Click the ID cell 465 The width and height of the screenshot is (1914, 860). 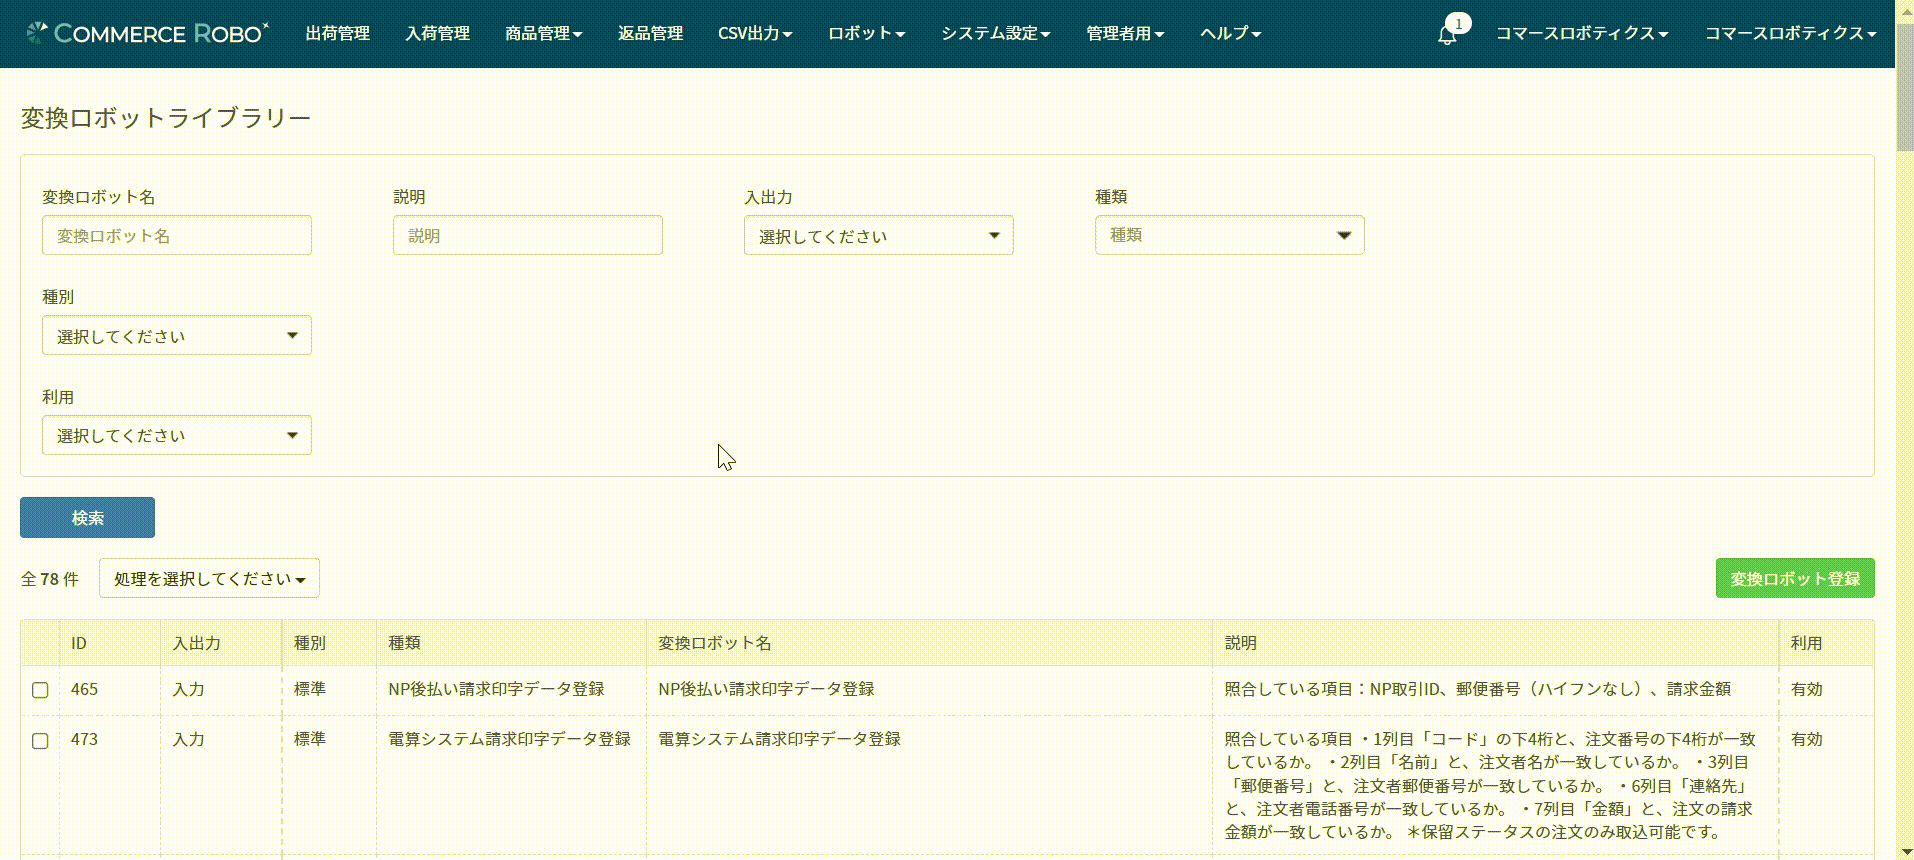(84, 689)
